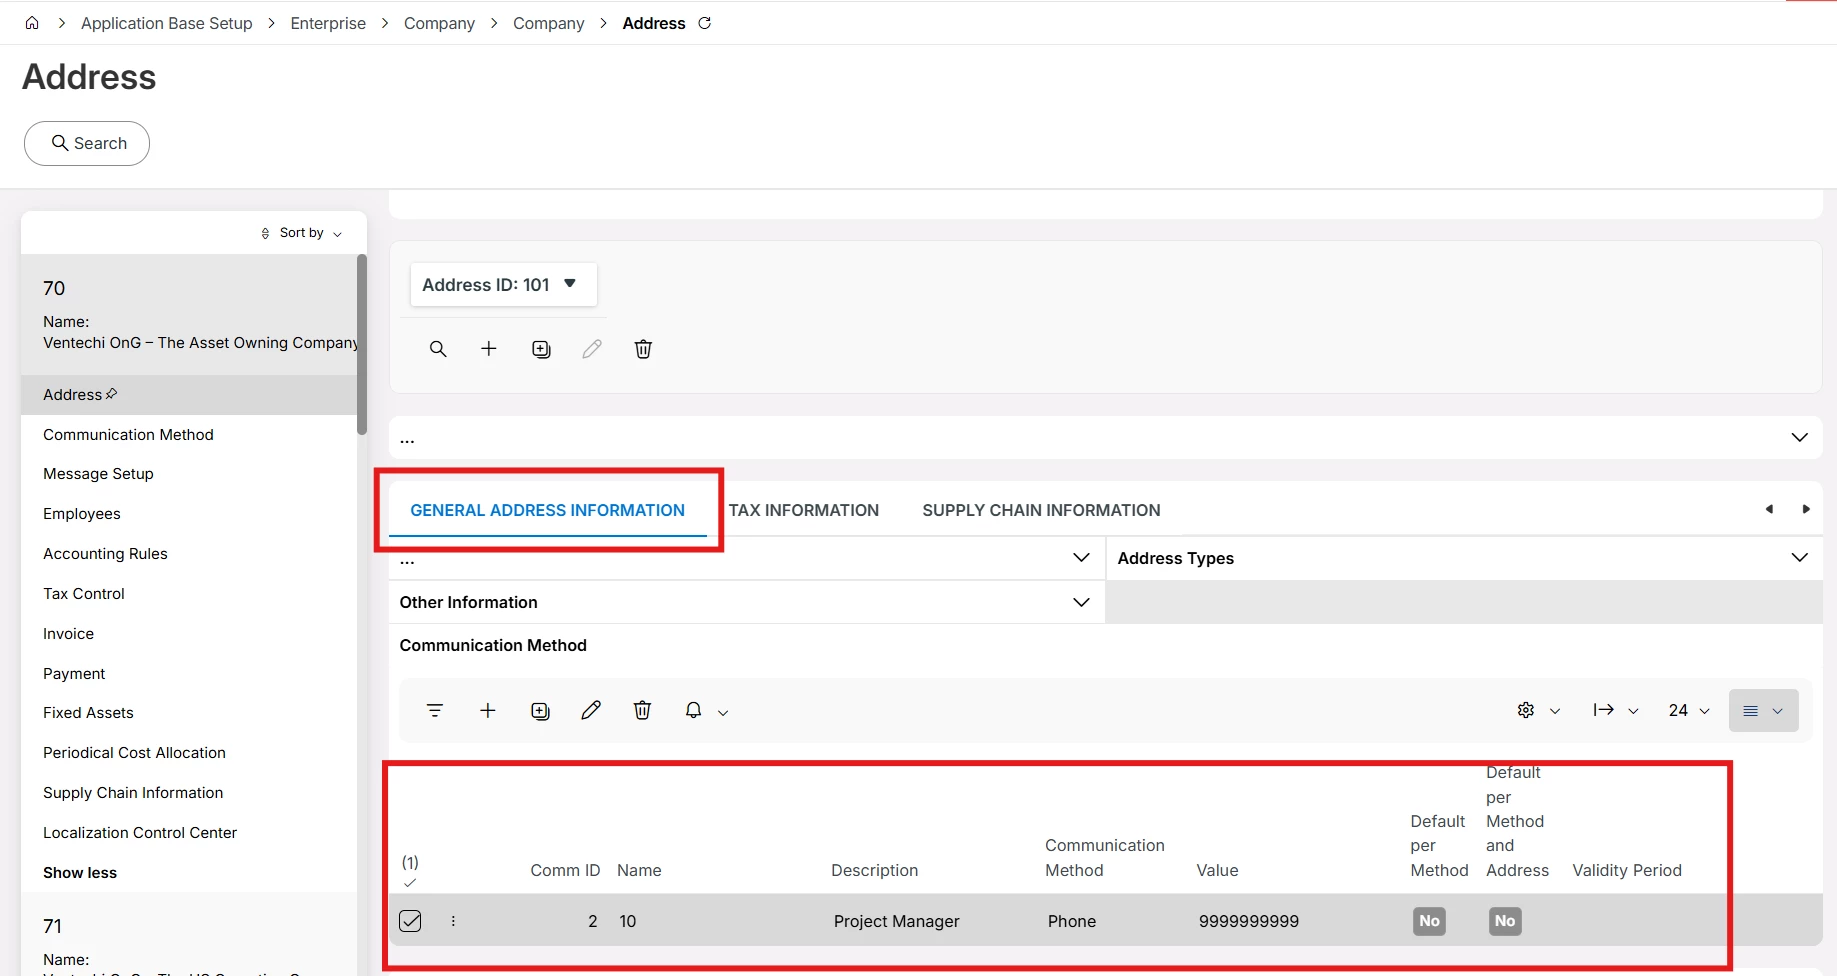Open Employees in the sidebar
The height and width of the screenshot is (976, 1837).
pyautogui.click(x=82, y=514)
